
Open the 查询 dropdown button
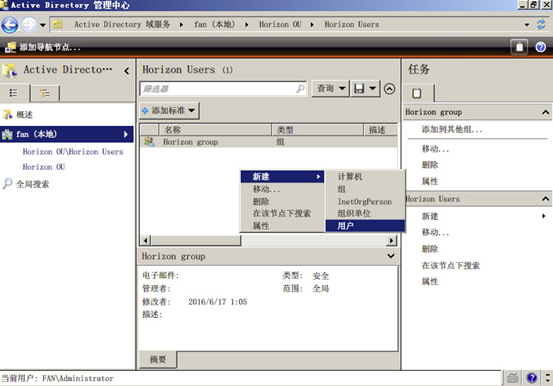click(330, 88)
